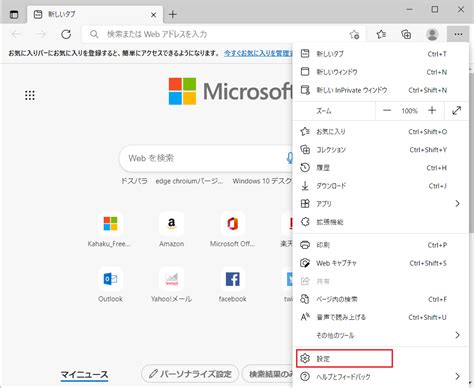
Task: Select 新しいタブ in the menu
Action: point(380,54)
